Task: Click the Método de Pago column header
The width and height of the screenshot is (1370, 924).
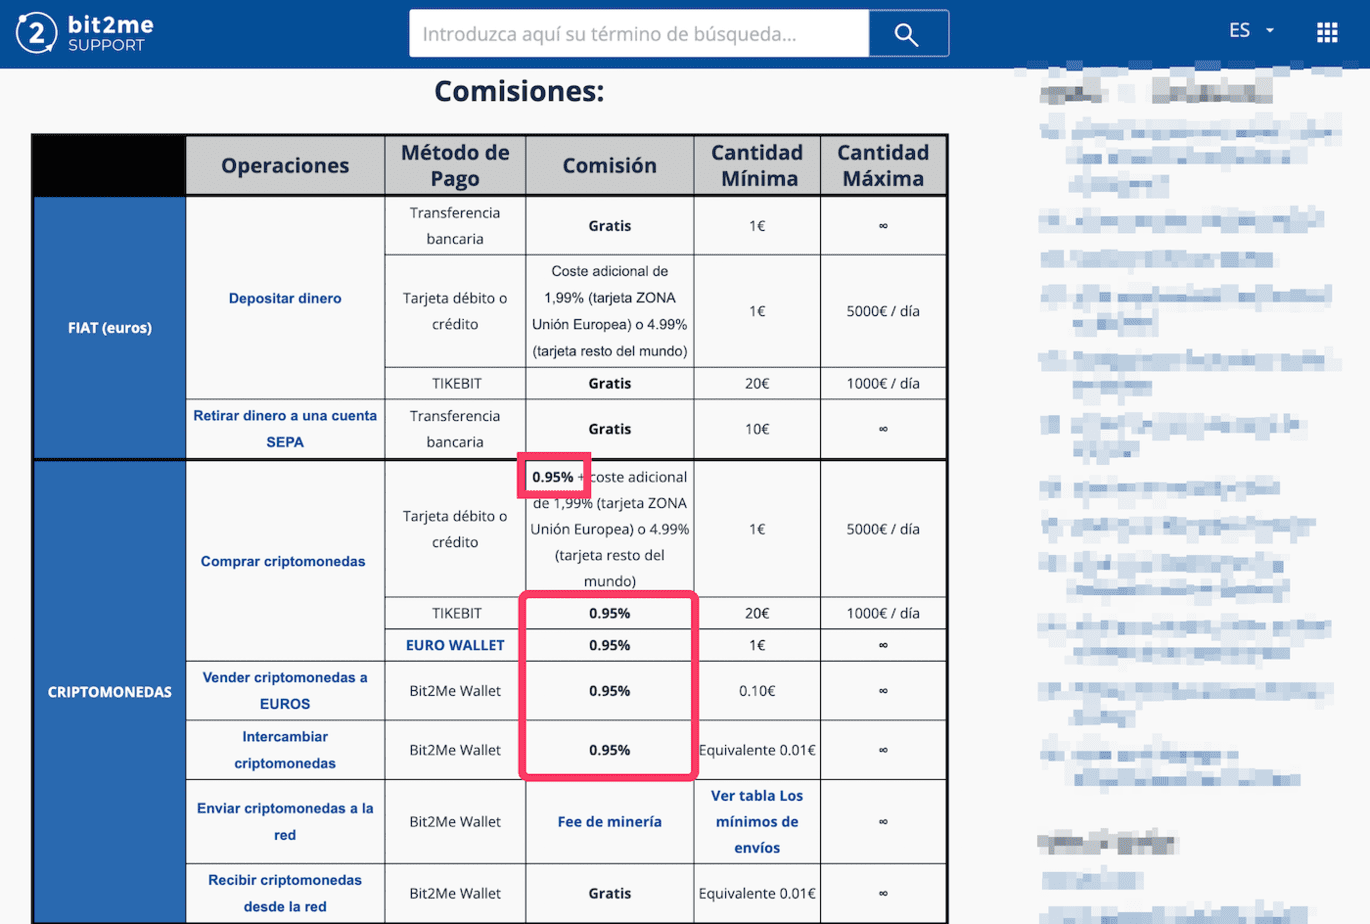Action: (x=455, y=166)
